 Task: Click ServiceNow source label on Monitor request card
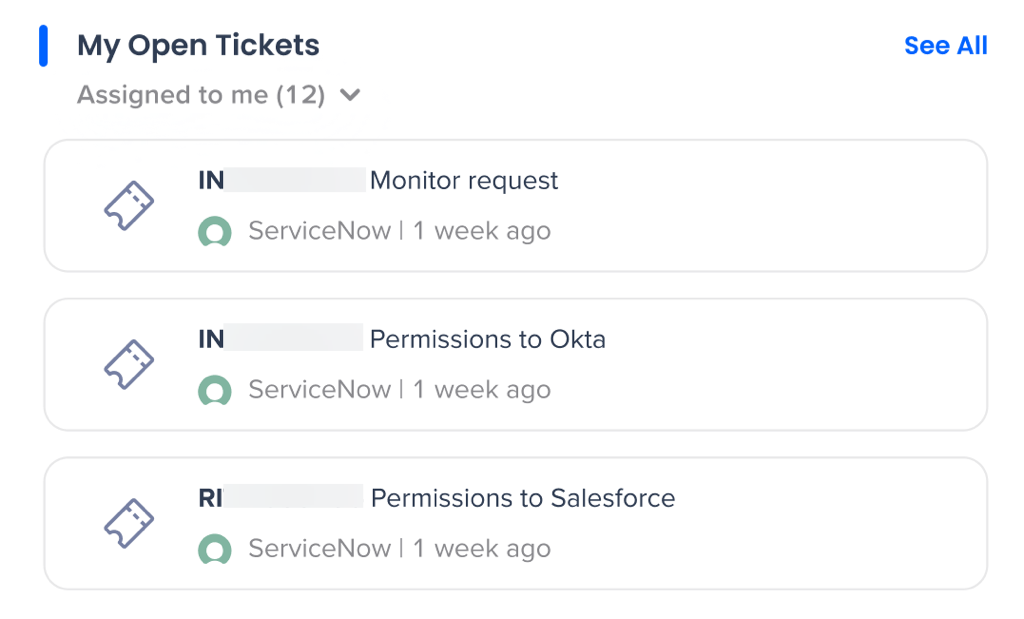pos(319,232)
